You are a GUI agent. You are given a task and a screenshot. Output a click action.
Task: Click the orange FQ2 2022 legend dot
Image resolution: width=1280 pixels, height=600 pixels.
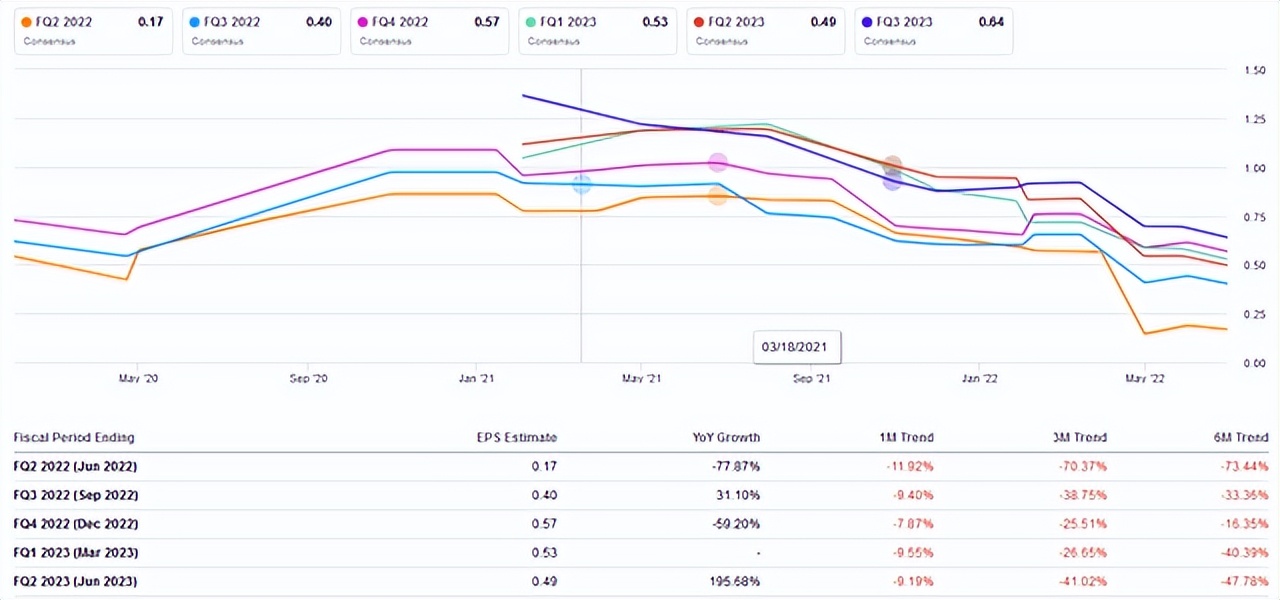click(x=26, y=21)
